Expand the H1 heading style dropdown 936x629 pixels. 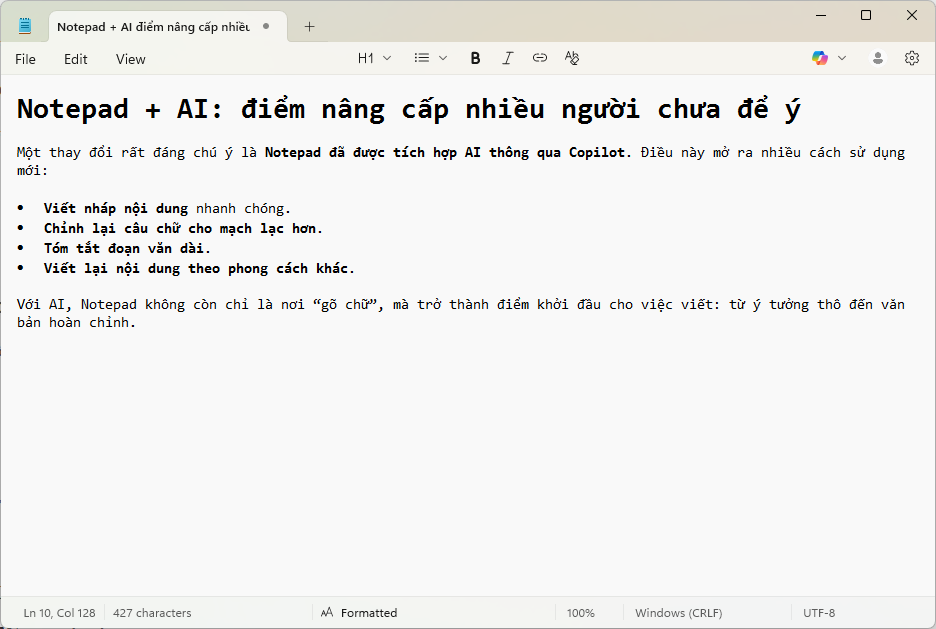(x=374, y=58)
